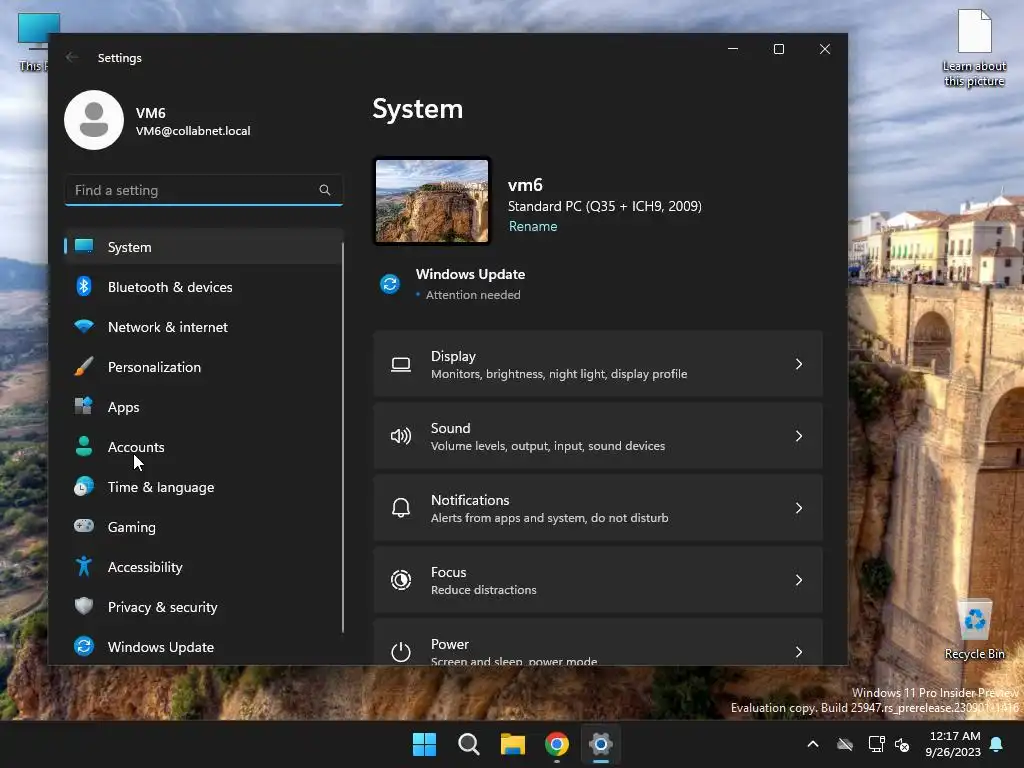Viewport: 1024px width, 768px height.
Task: Expand the Display settings chevron
Action: 799,364
